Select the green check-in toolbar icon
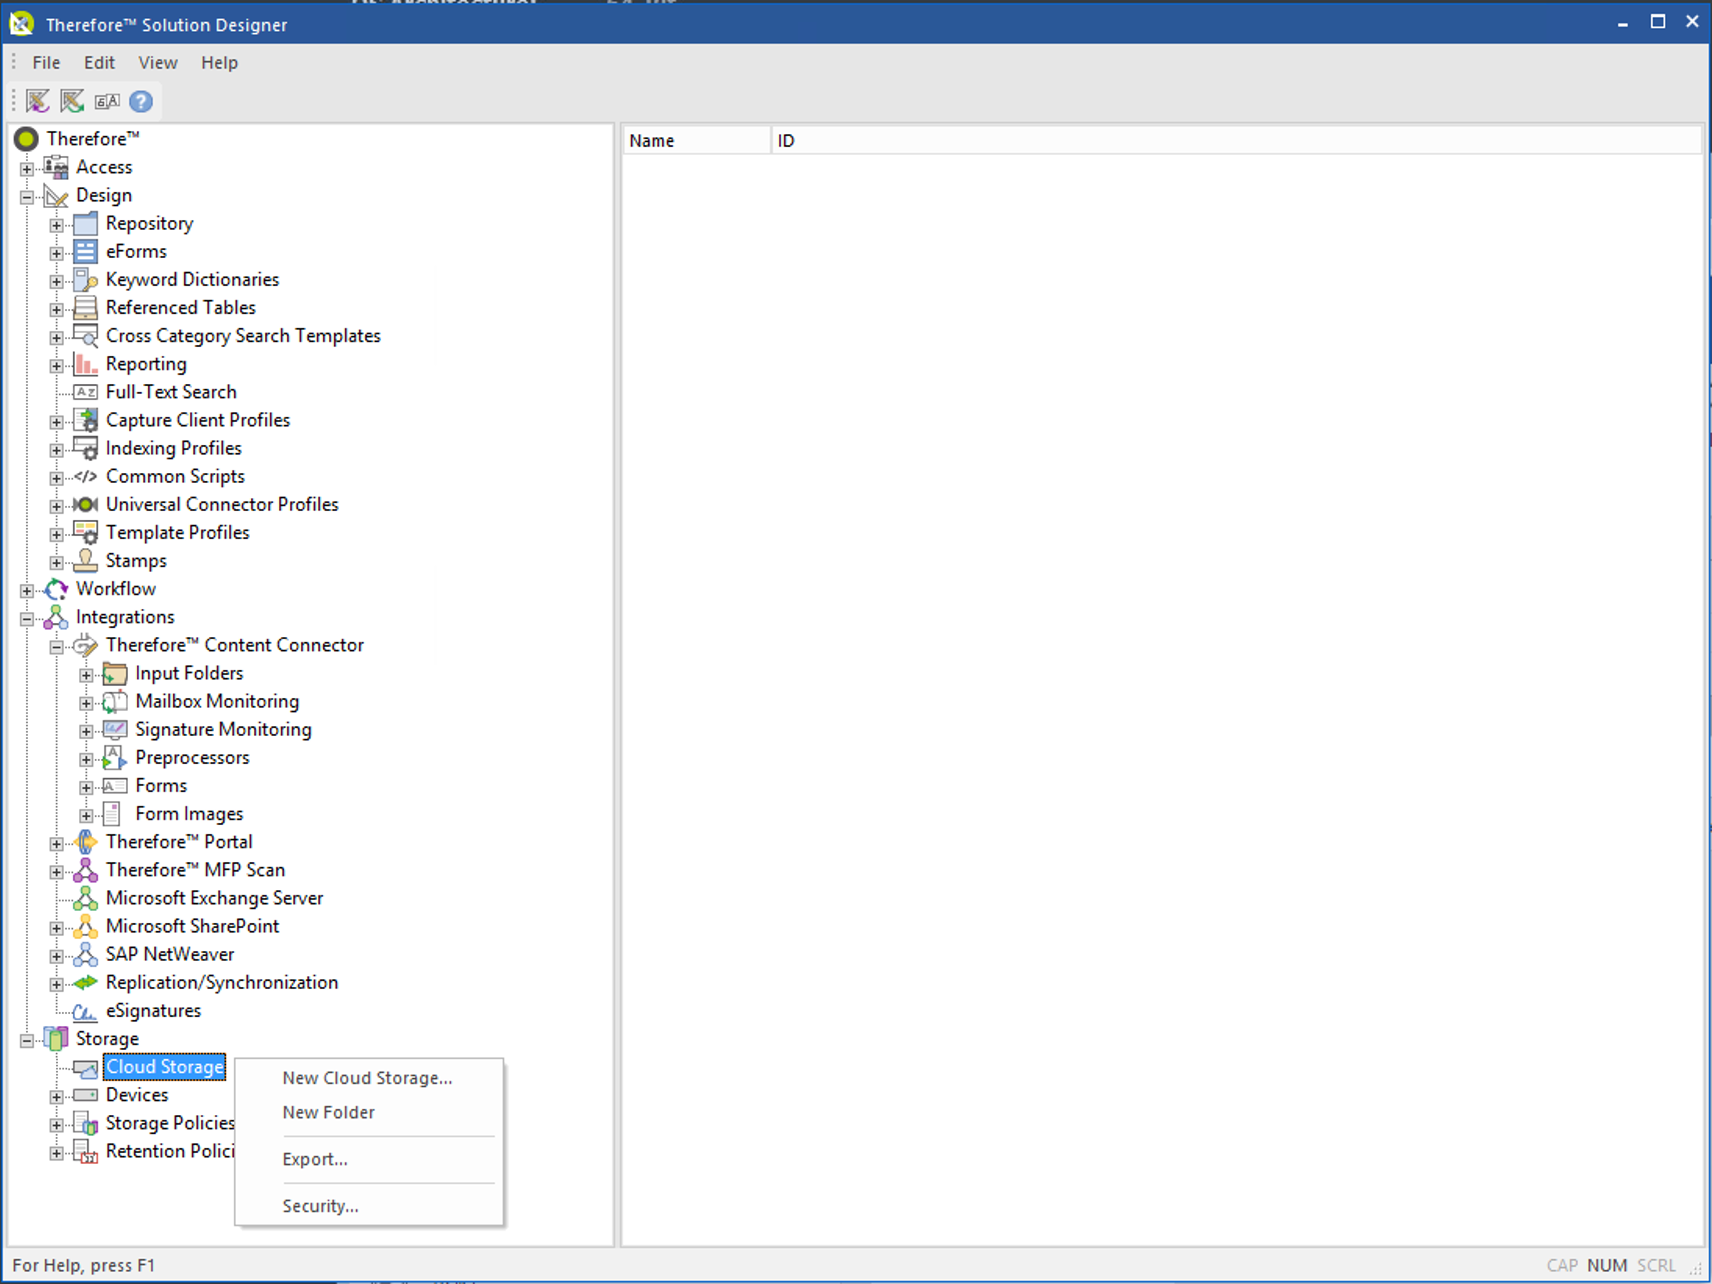 [x=70, y=100]
